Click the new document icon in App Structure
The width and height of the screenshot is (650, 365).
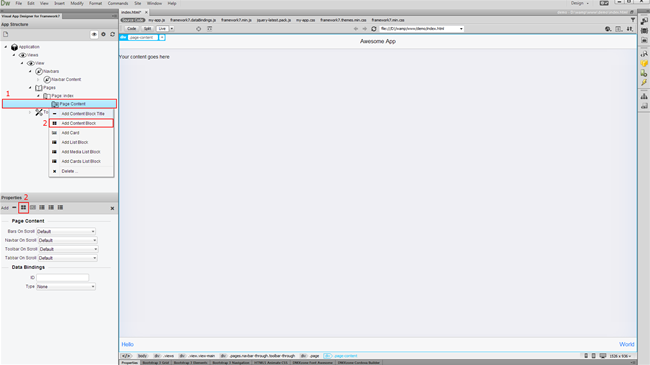point(6,34)
